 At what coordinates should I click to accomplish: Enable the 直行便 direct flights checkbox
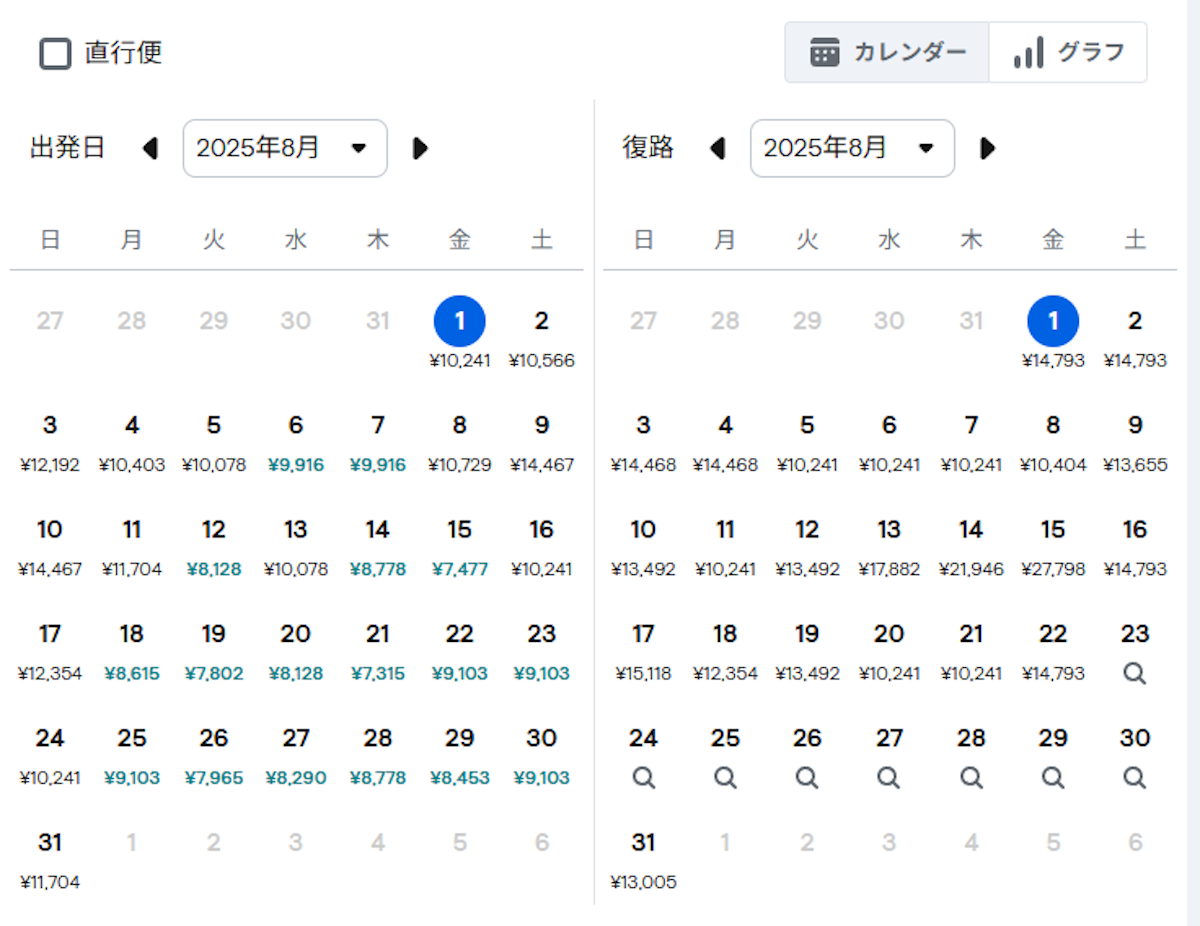click(x=55, y=53)
